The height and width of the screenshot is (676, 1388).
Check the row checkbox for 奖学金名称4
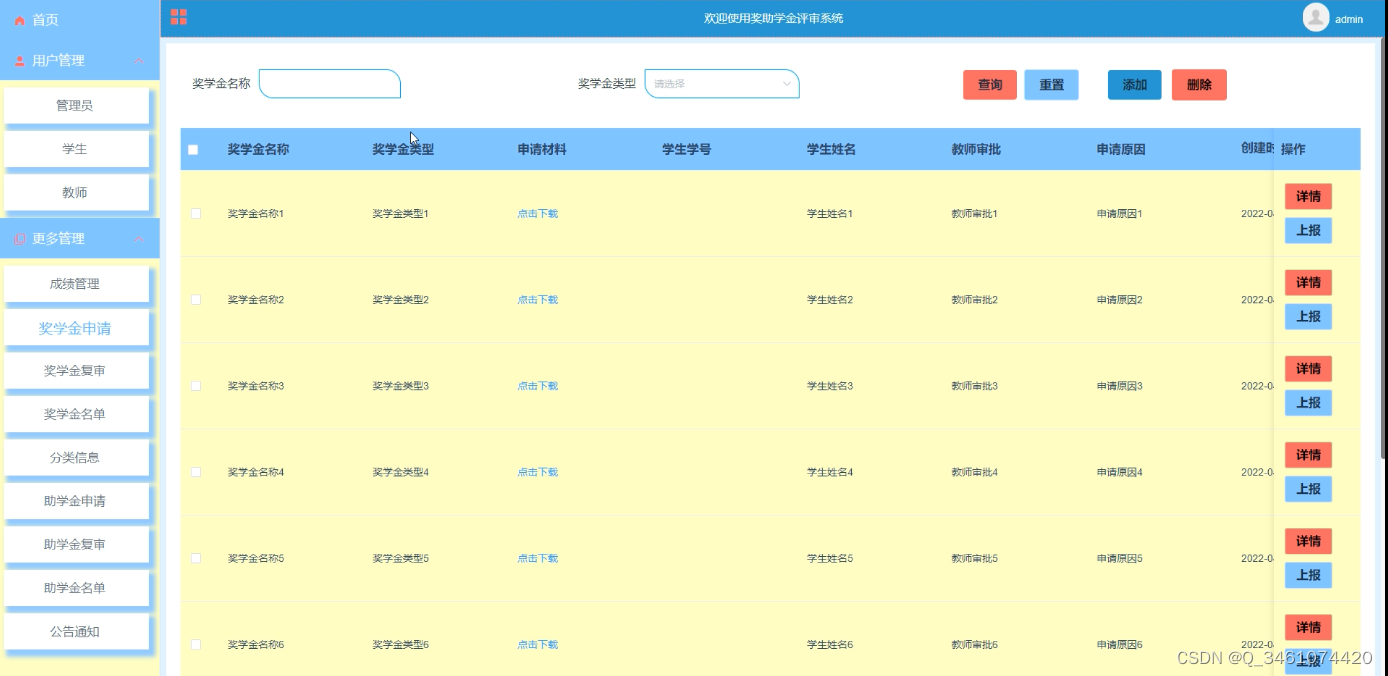click(x=196, y=472)
